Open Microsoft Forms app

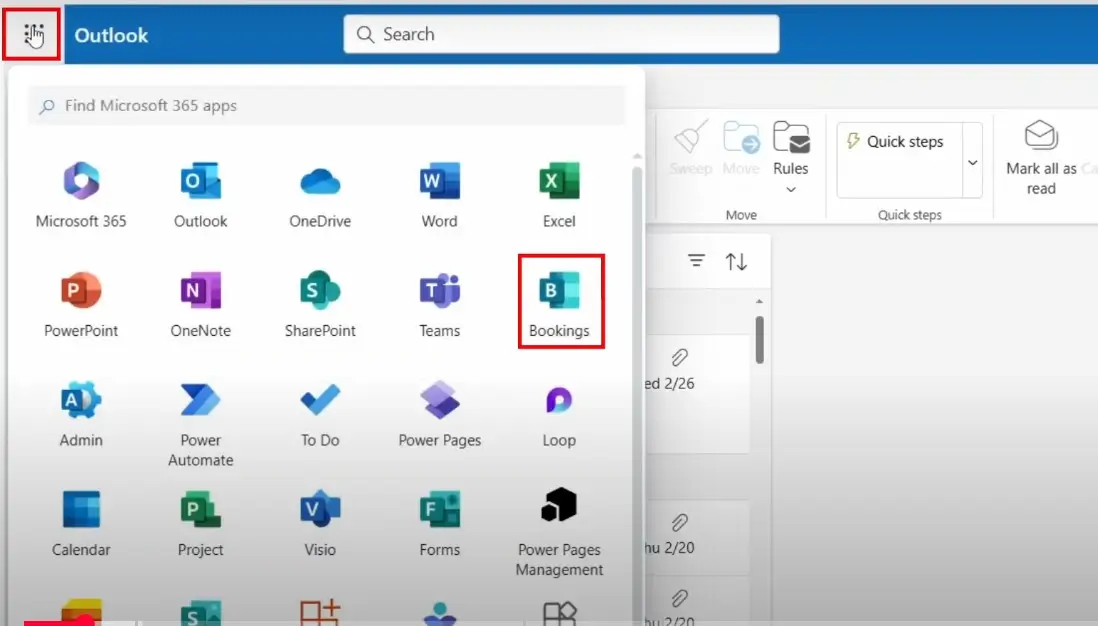440,520
